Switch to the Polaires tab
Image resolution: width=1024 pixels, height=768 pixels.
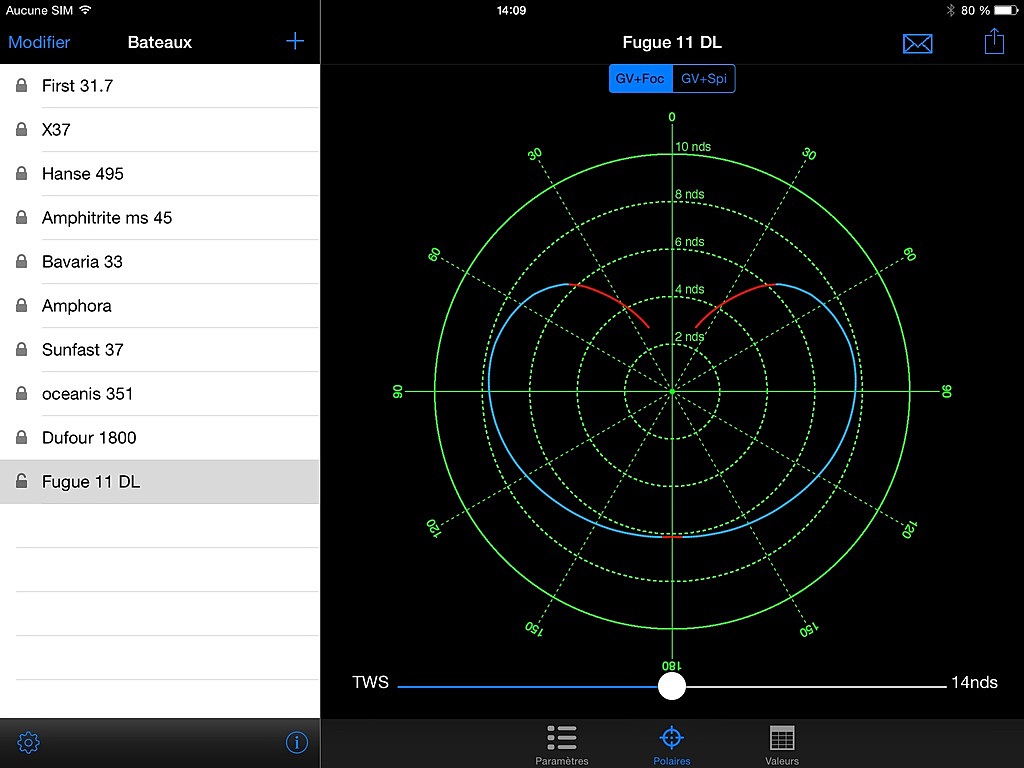pyautogui.click(x=671, y=744)
